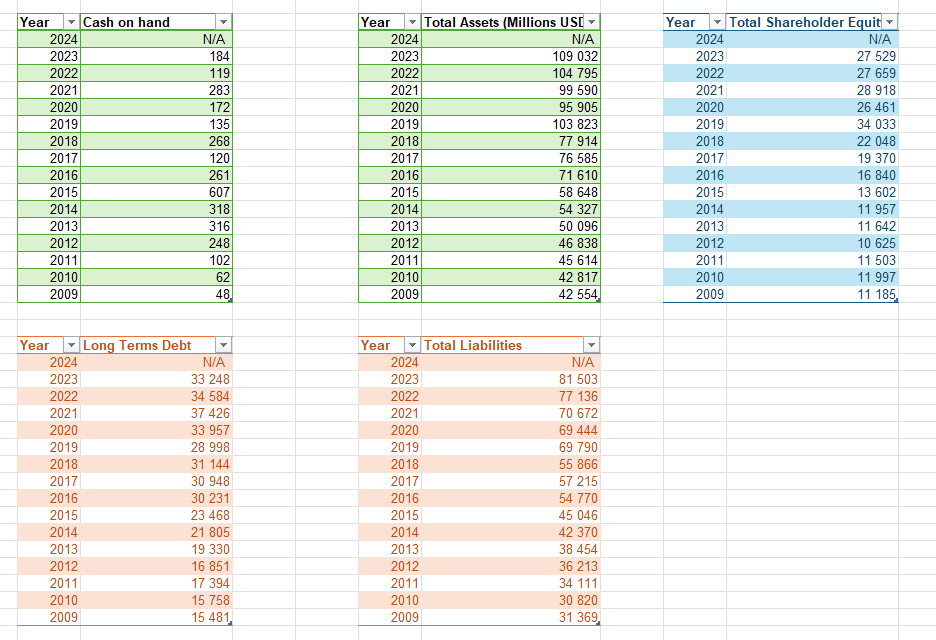Expand the Total Assets column filter dropdown

[x=591, y=22]
